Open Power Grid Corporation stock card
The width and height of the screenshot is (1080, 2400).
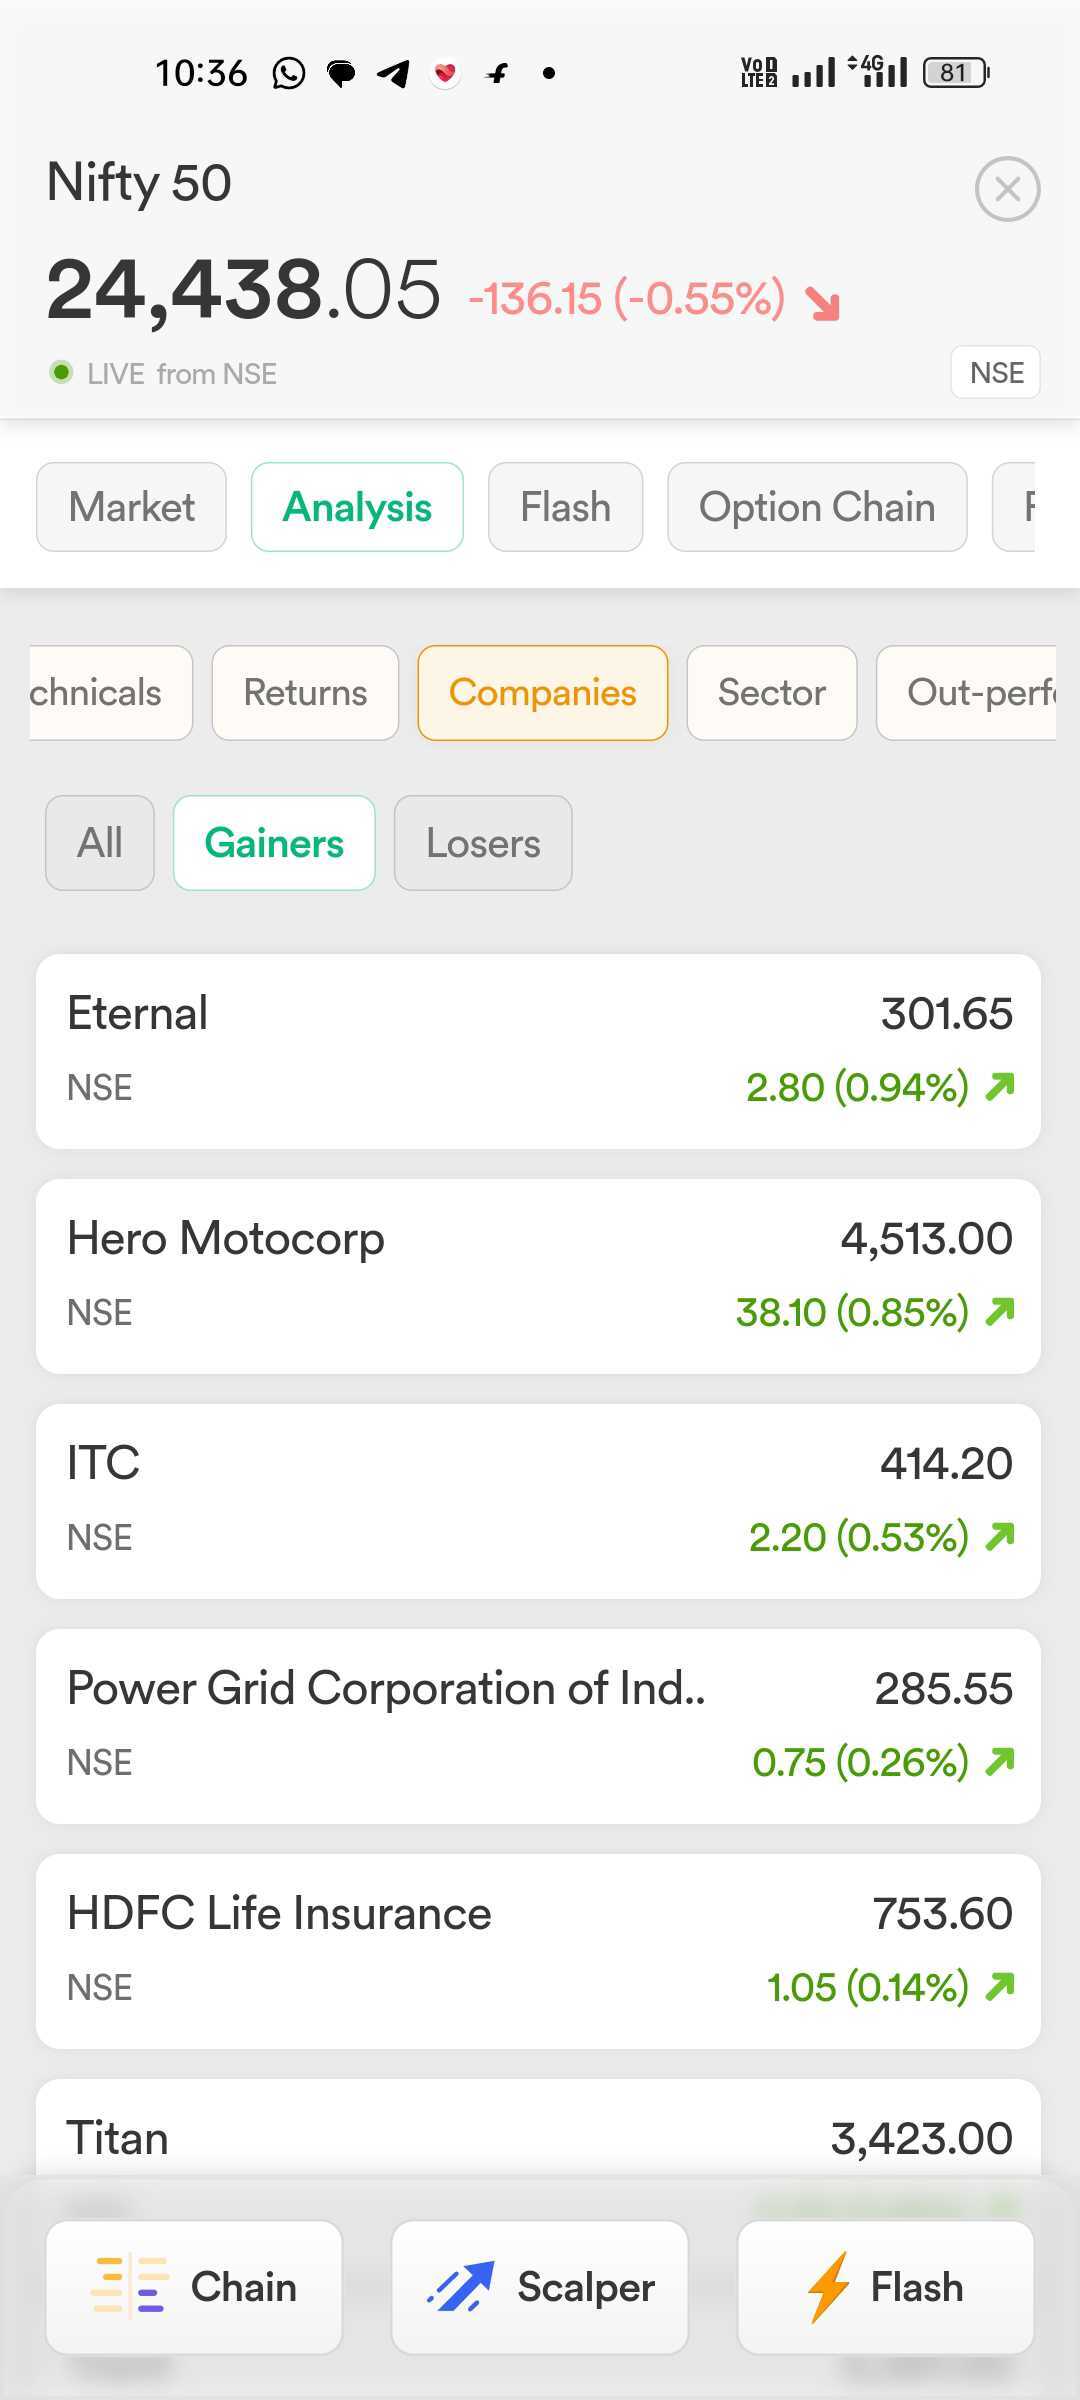[x=538, y=1726]
